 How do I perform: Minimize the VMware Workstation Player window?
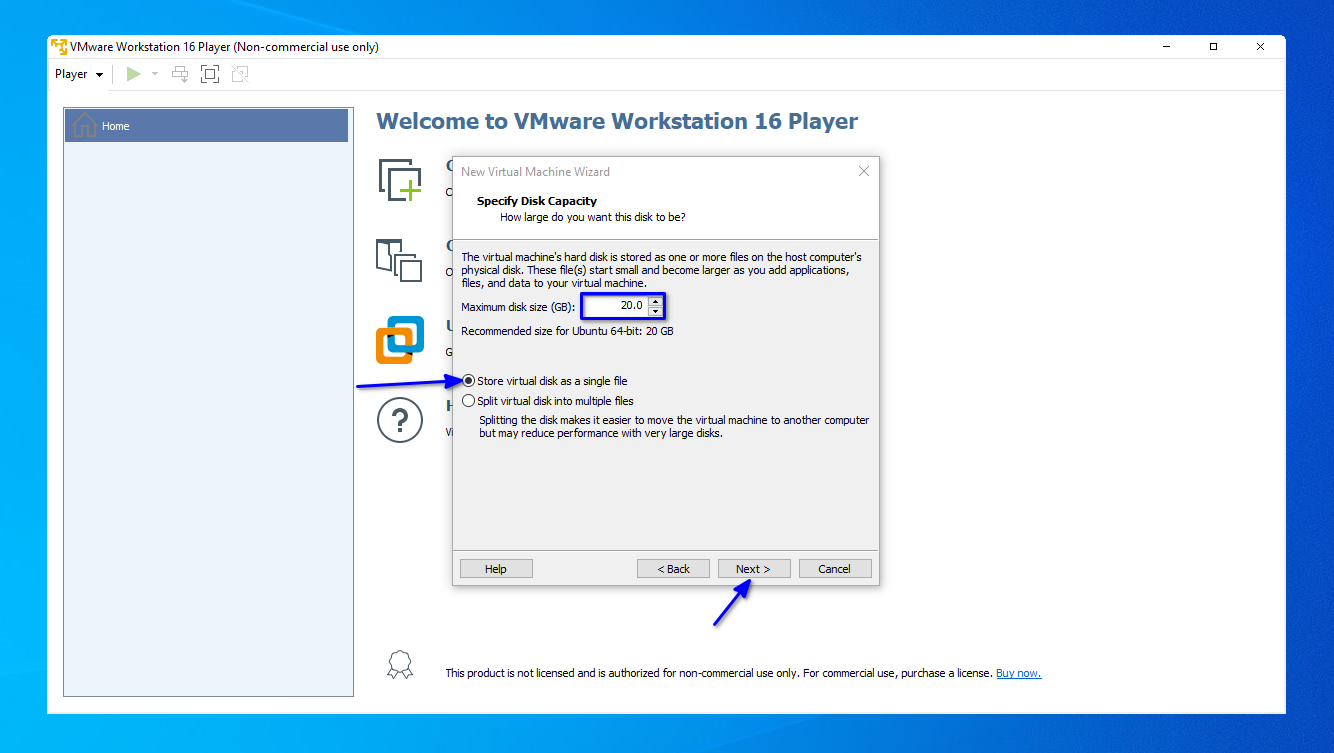point(1167,46)
